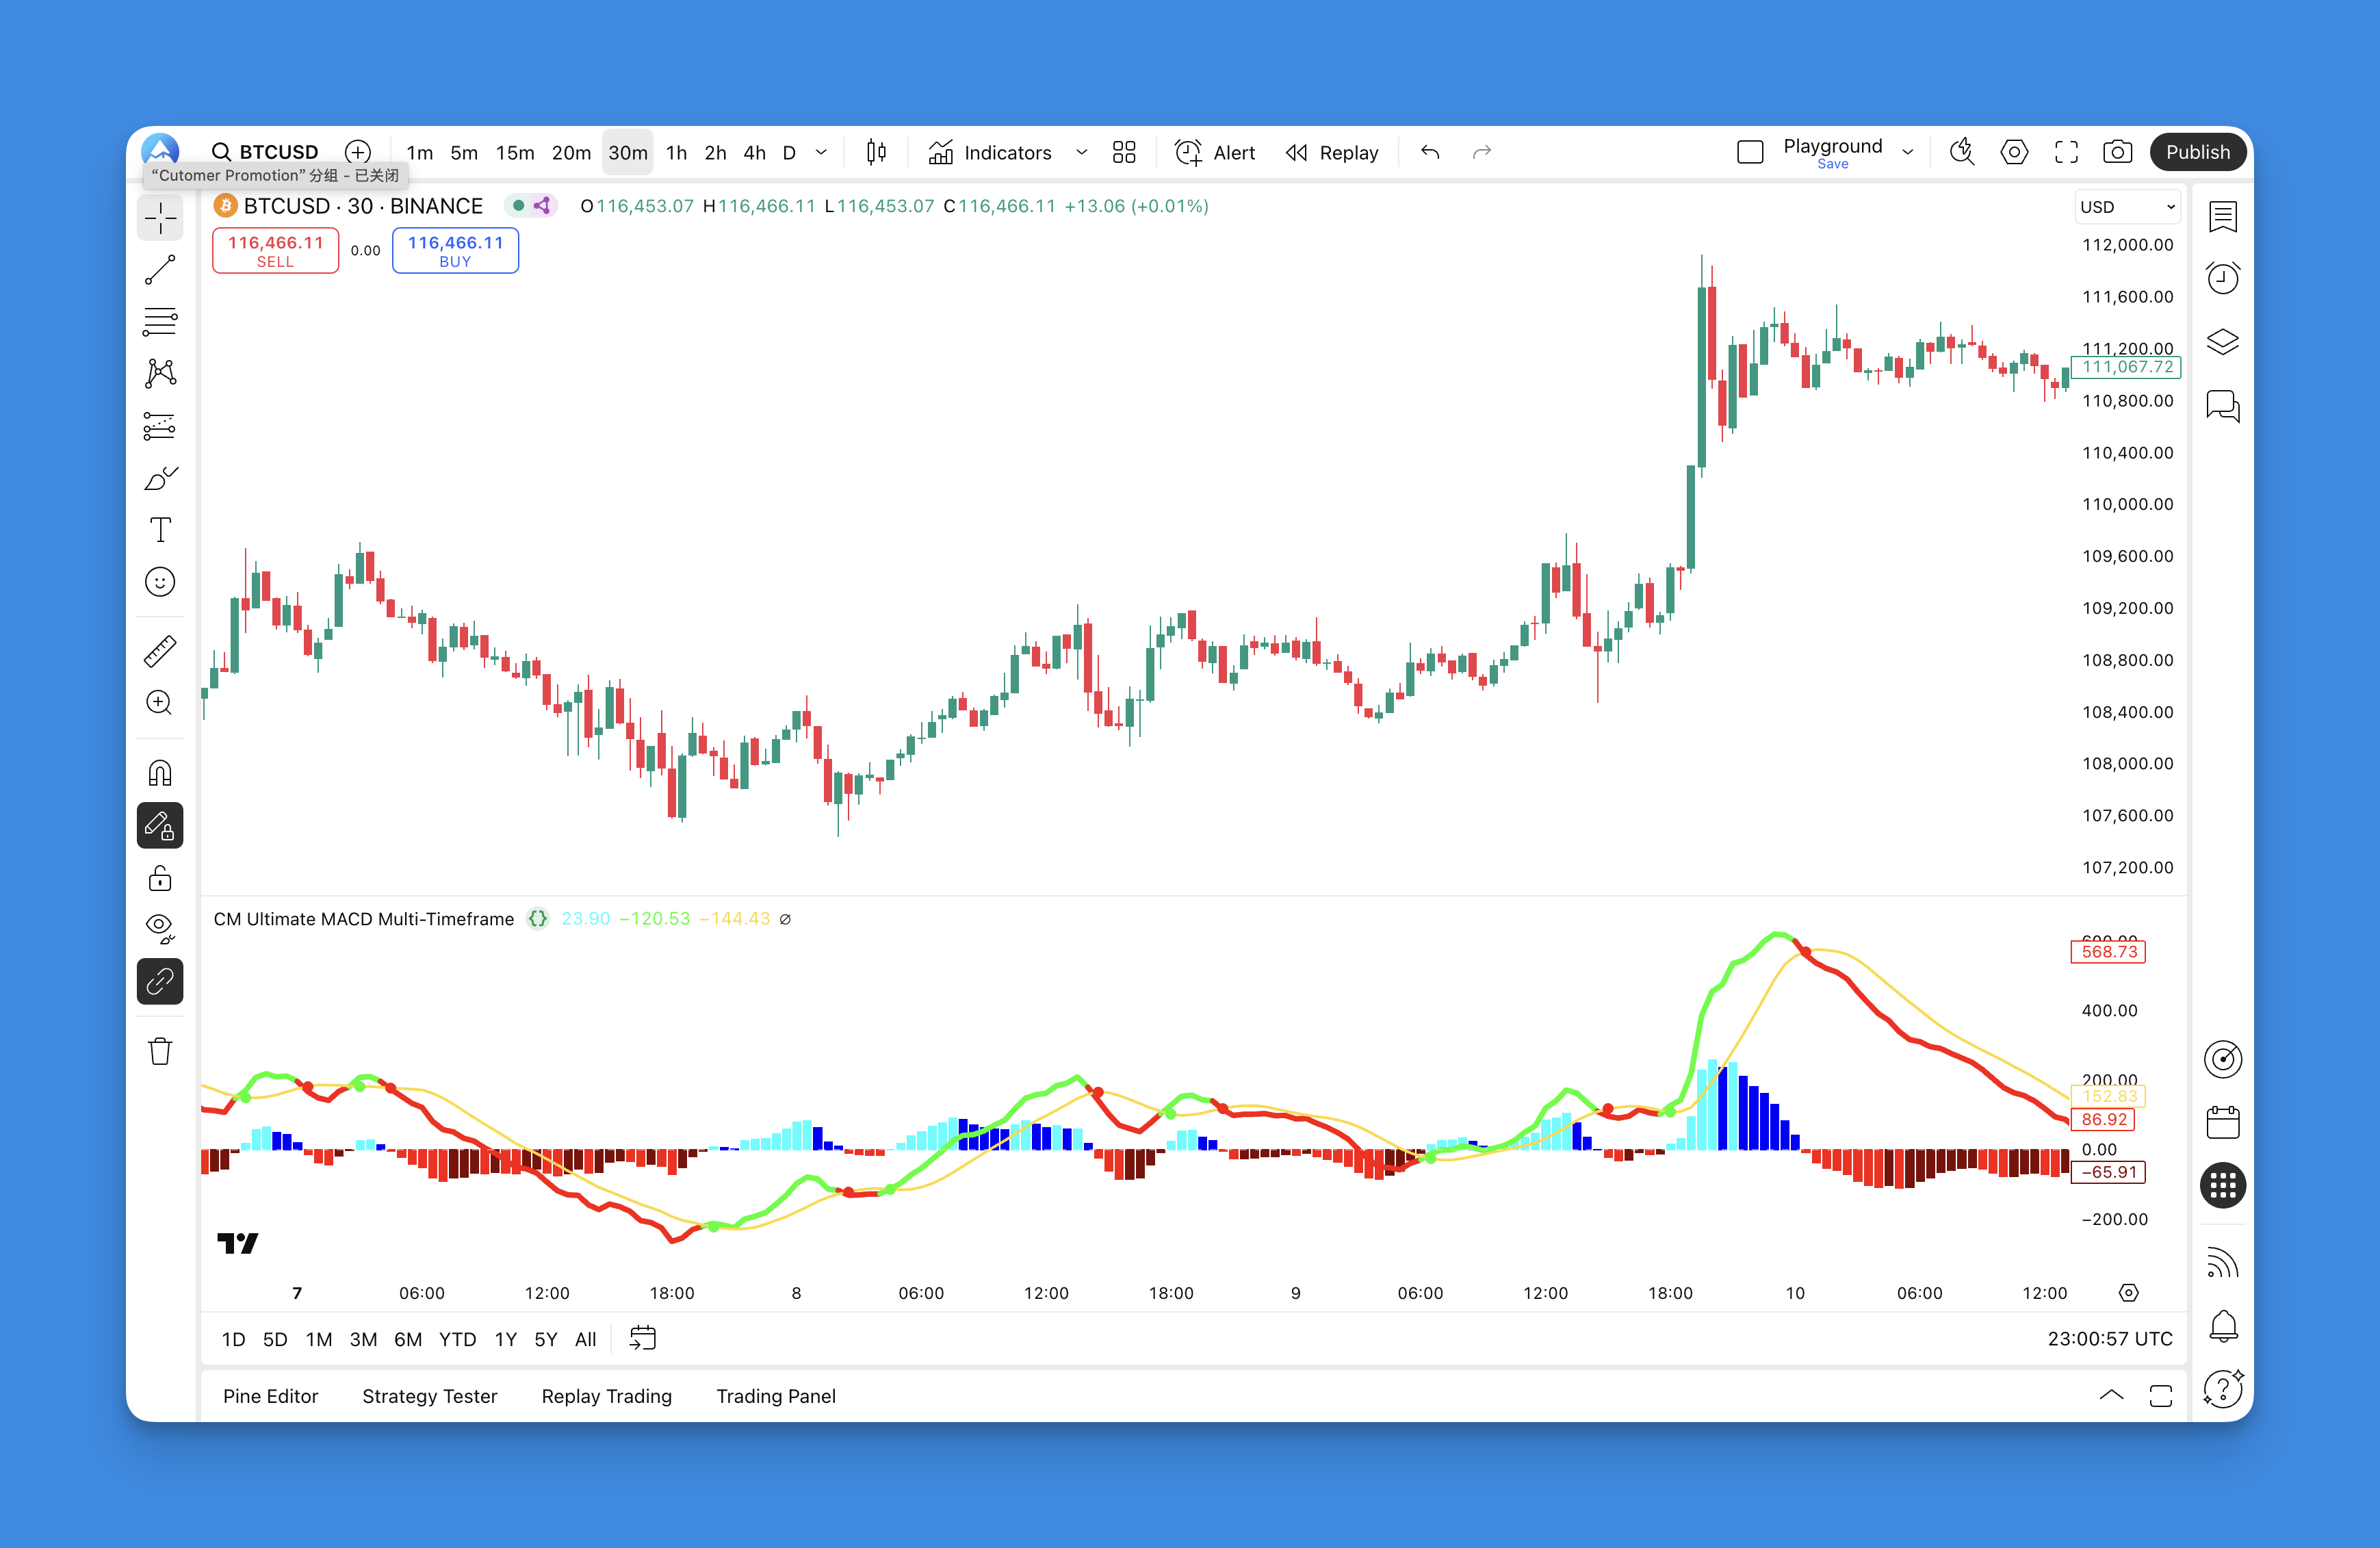Open the Pine Editor tab
2380x1548 pixels.
coord(270,1396)
